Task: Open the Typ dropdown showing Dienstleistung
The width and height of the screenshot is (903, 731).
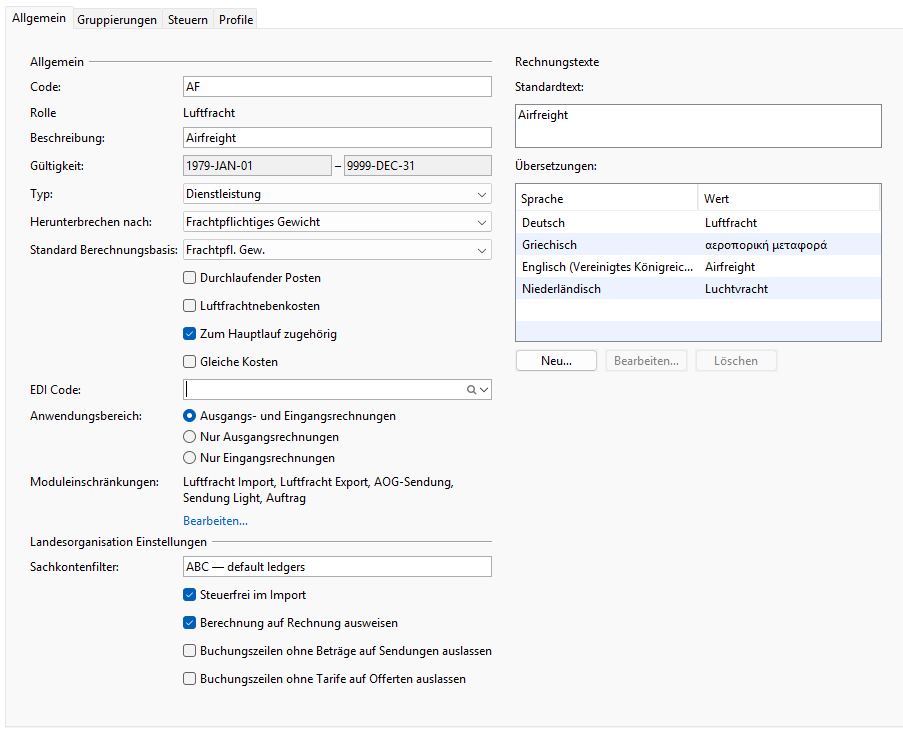Action: [x=337, y=194]
